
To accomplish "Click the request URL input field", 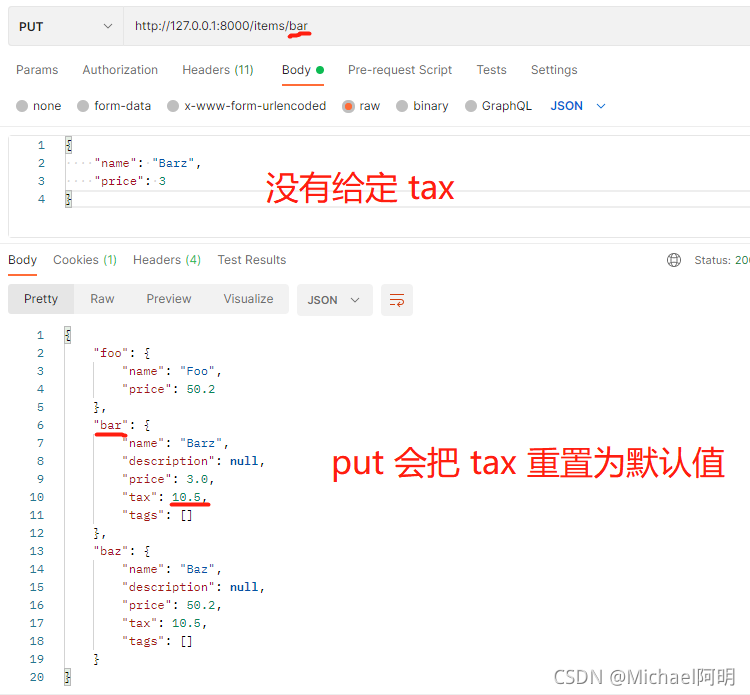I will click(x=436, y=26).
